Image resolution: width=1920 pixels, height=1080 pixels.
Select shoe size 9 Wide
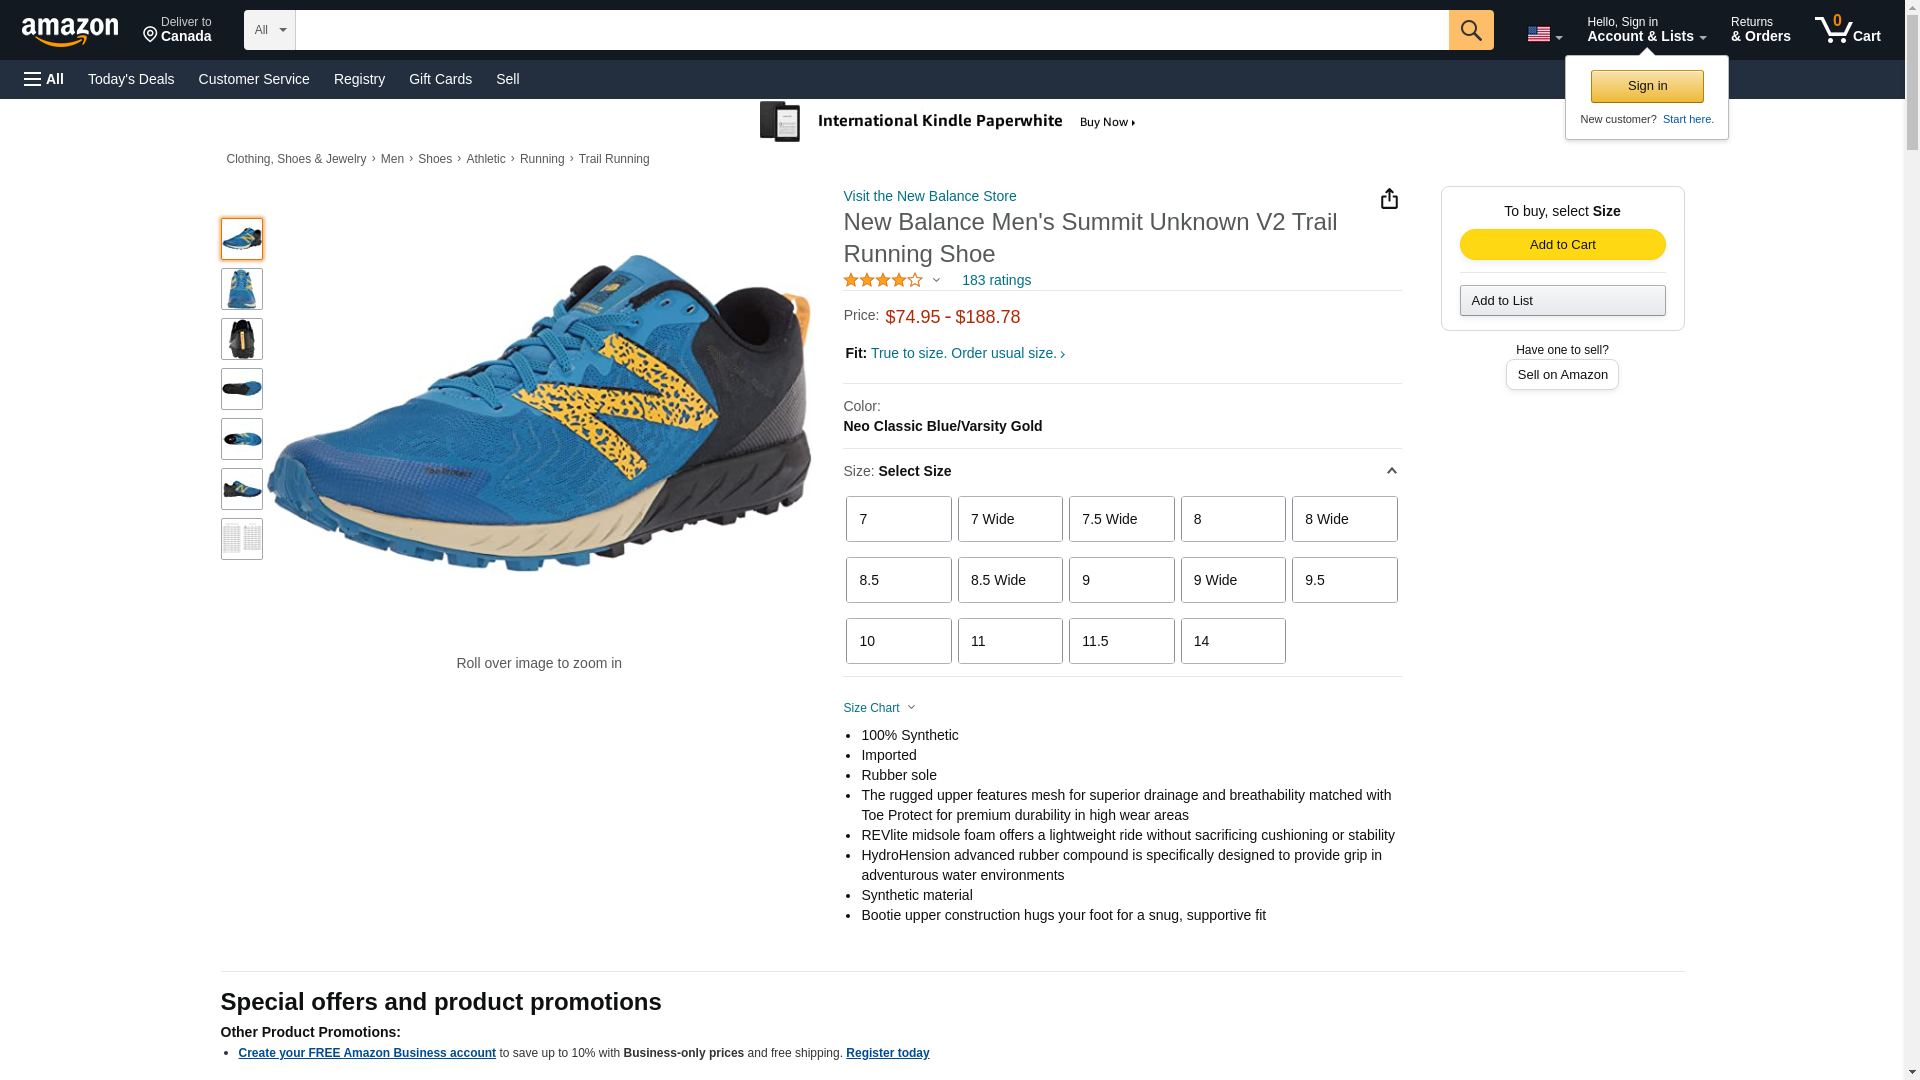1232,580
